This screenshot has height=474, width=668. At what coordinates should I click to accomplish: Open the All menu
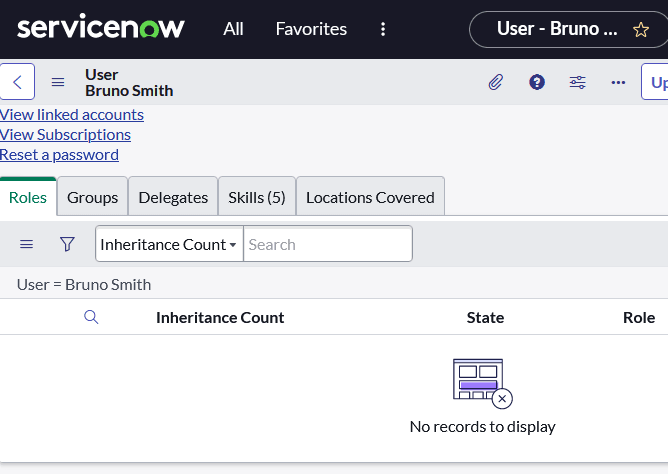point(233,29)
